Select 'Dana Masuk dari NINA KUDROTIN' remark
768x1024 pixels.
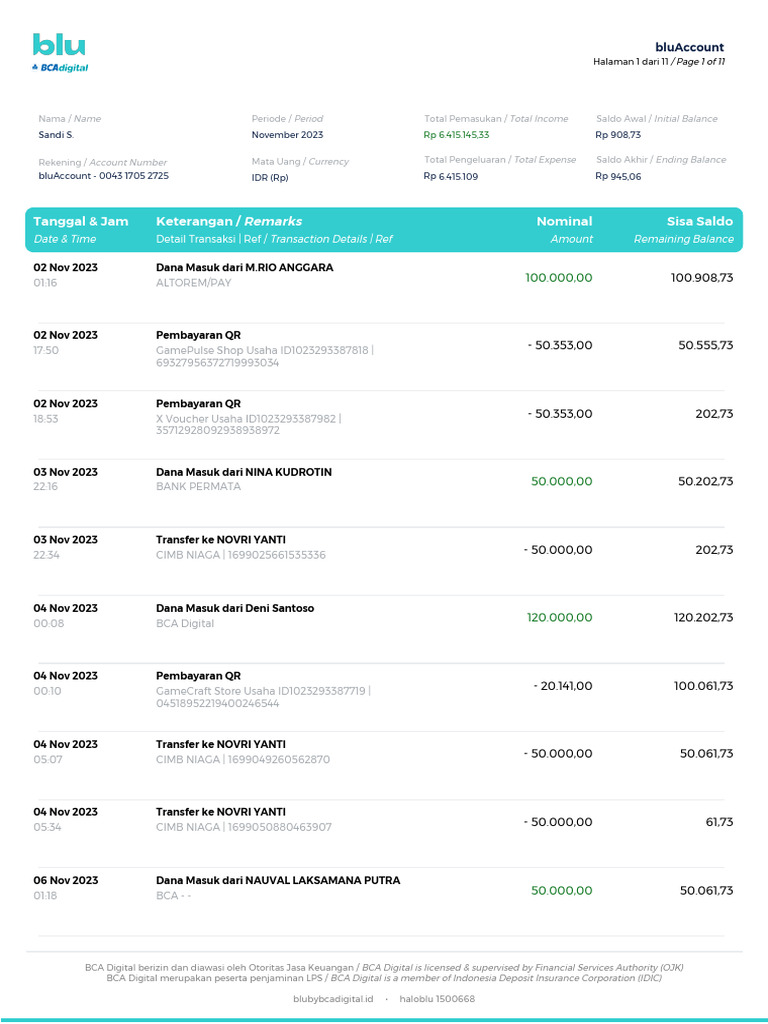(244, 472)
